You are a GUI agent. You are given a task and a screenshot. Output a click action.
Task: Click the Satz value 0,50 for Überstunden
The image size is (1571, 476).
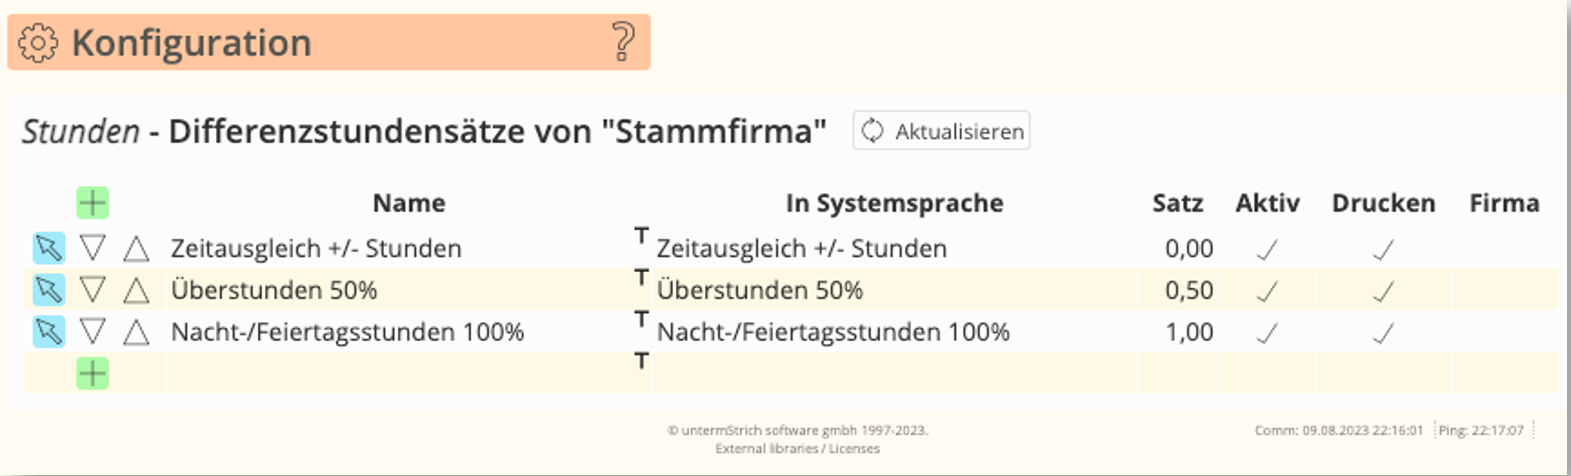click(x=1188, y=290)
